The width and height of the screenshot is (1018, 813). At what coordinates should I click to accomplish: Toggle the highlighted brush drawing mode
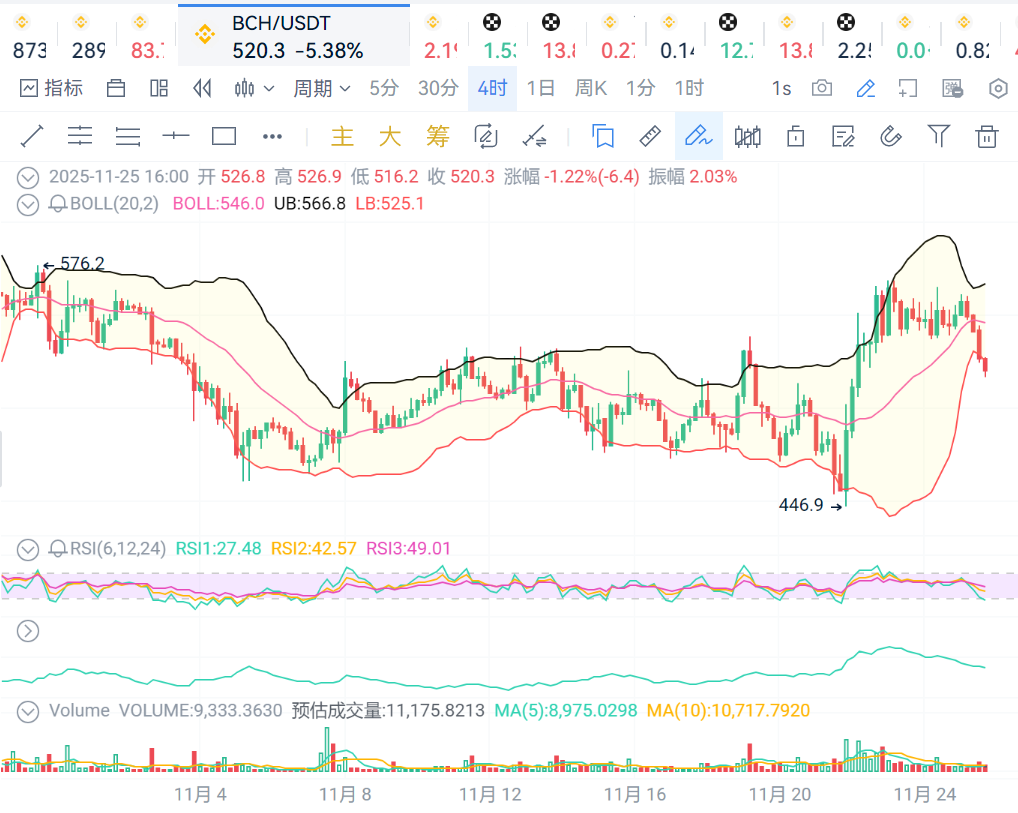698,136
